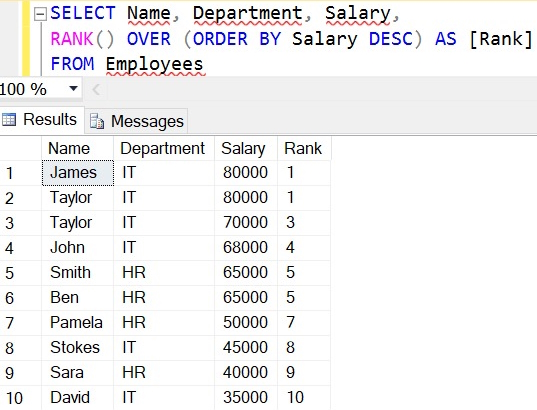The image size is (537, 410).
Task: Click the Stokes name cell
Action: (x=78, y=348)
